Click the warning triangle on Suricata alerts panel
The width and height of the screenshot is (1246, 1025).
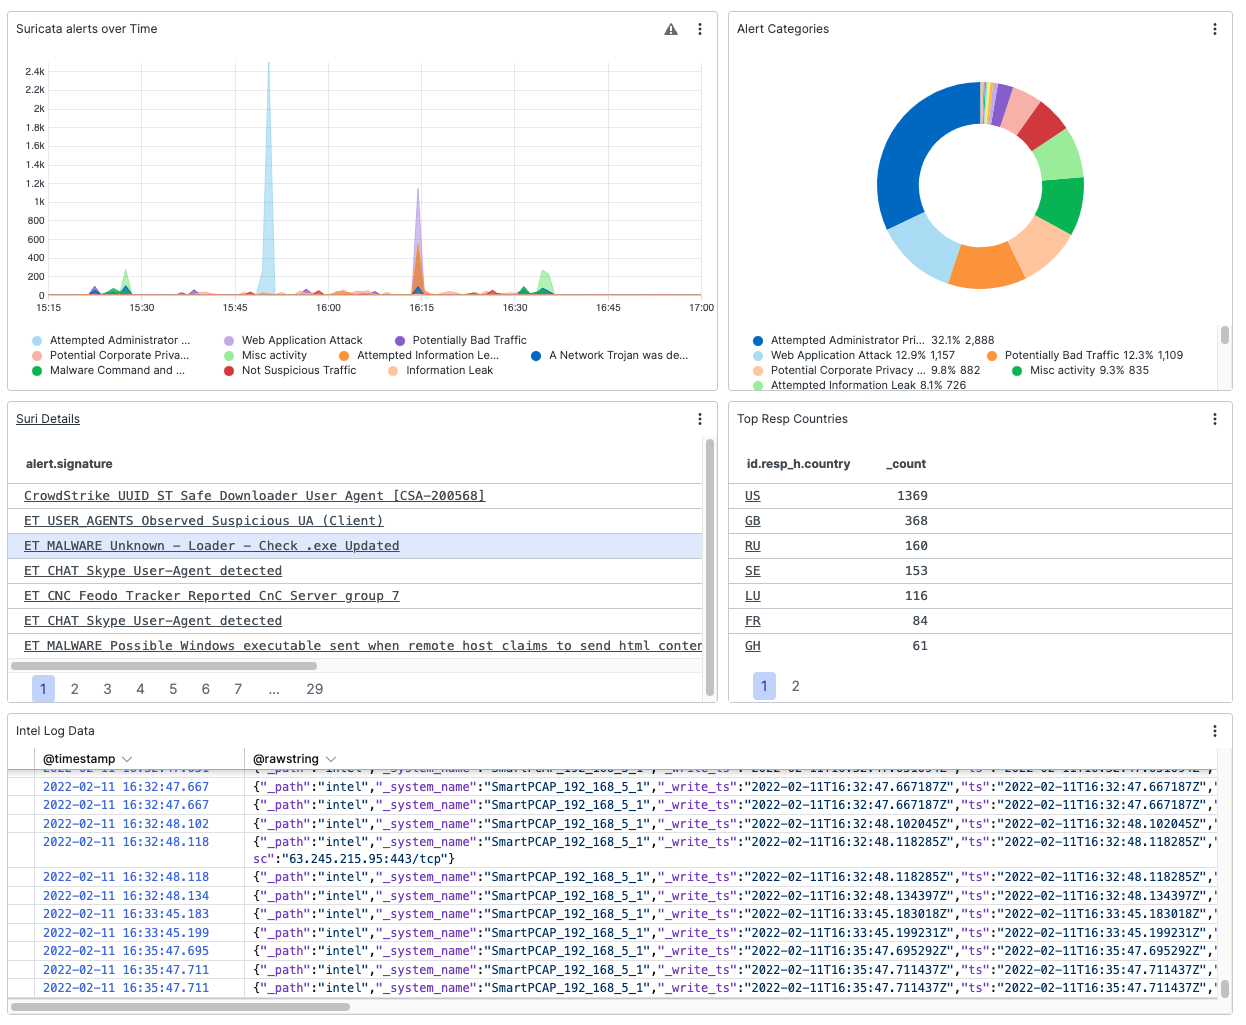671,30
